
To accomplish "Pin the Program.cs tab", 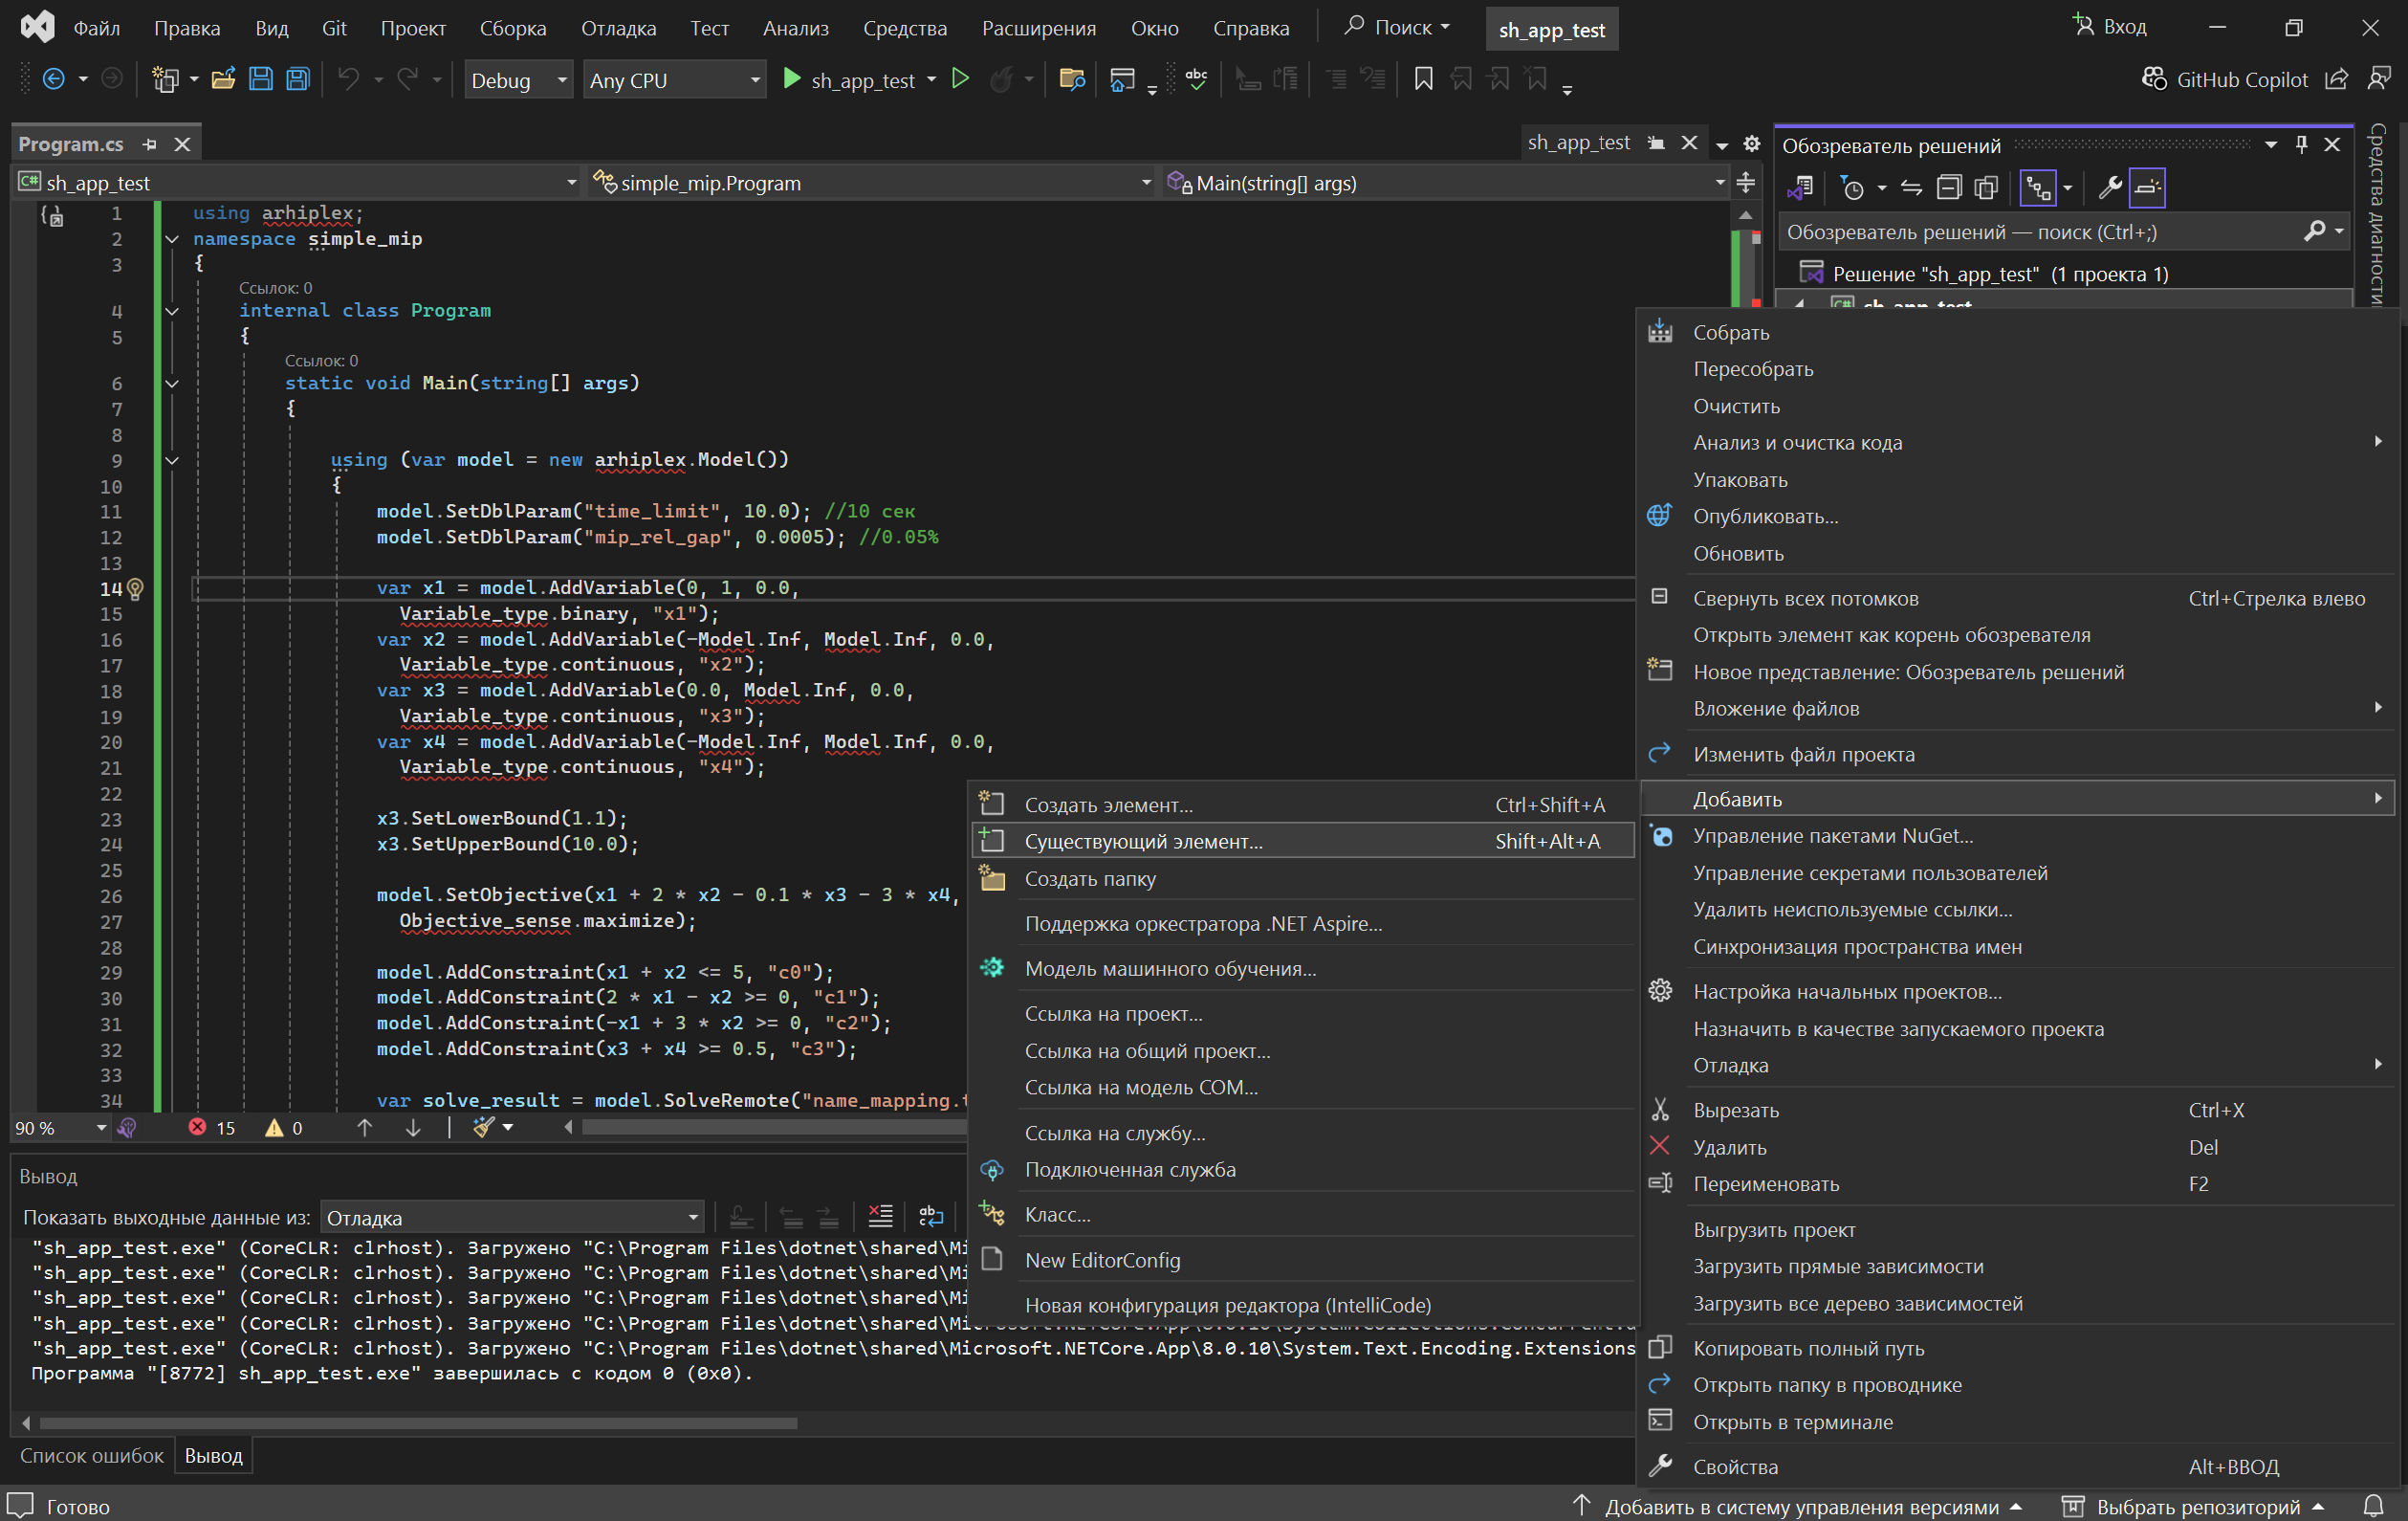I will tap(150, 145).
